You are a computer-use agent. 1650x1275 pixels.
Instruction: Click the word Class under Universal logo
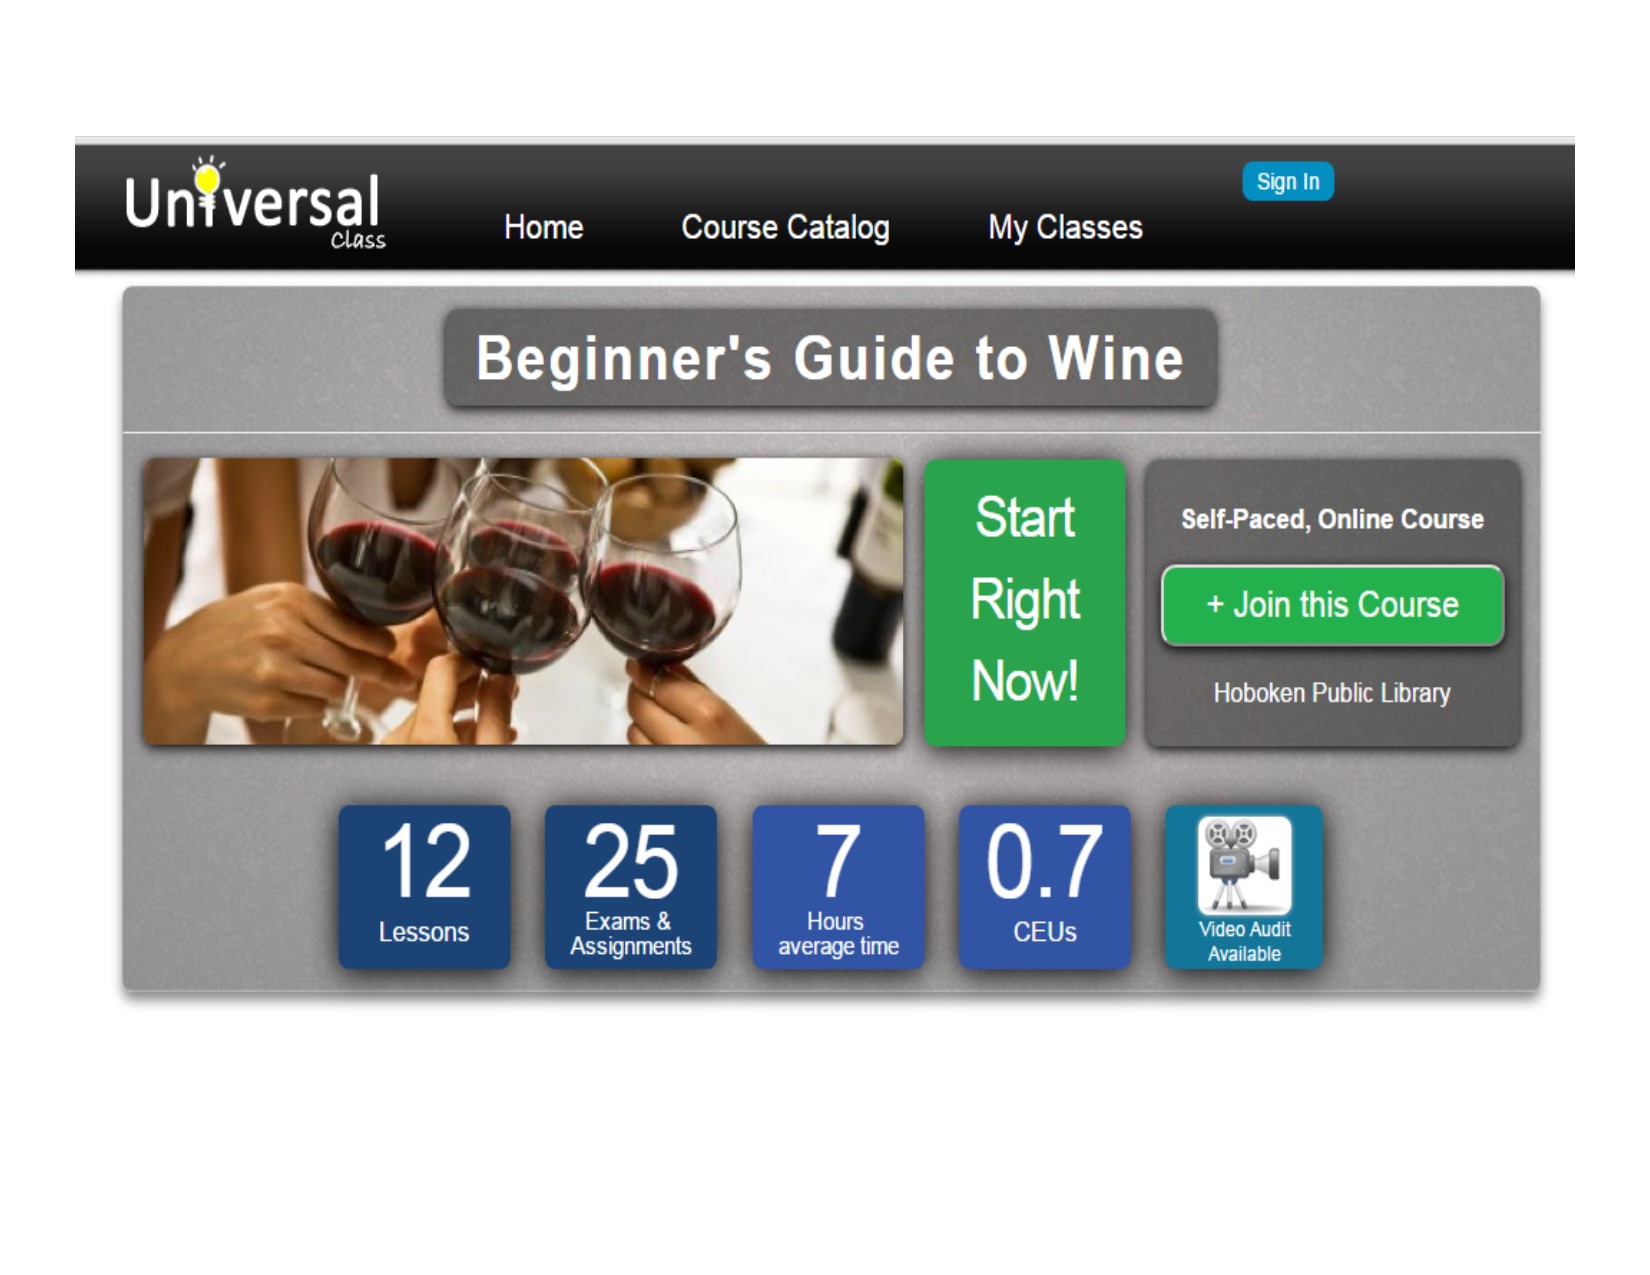[x=358, y=240]
